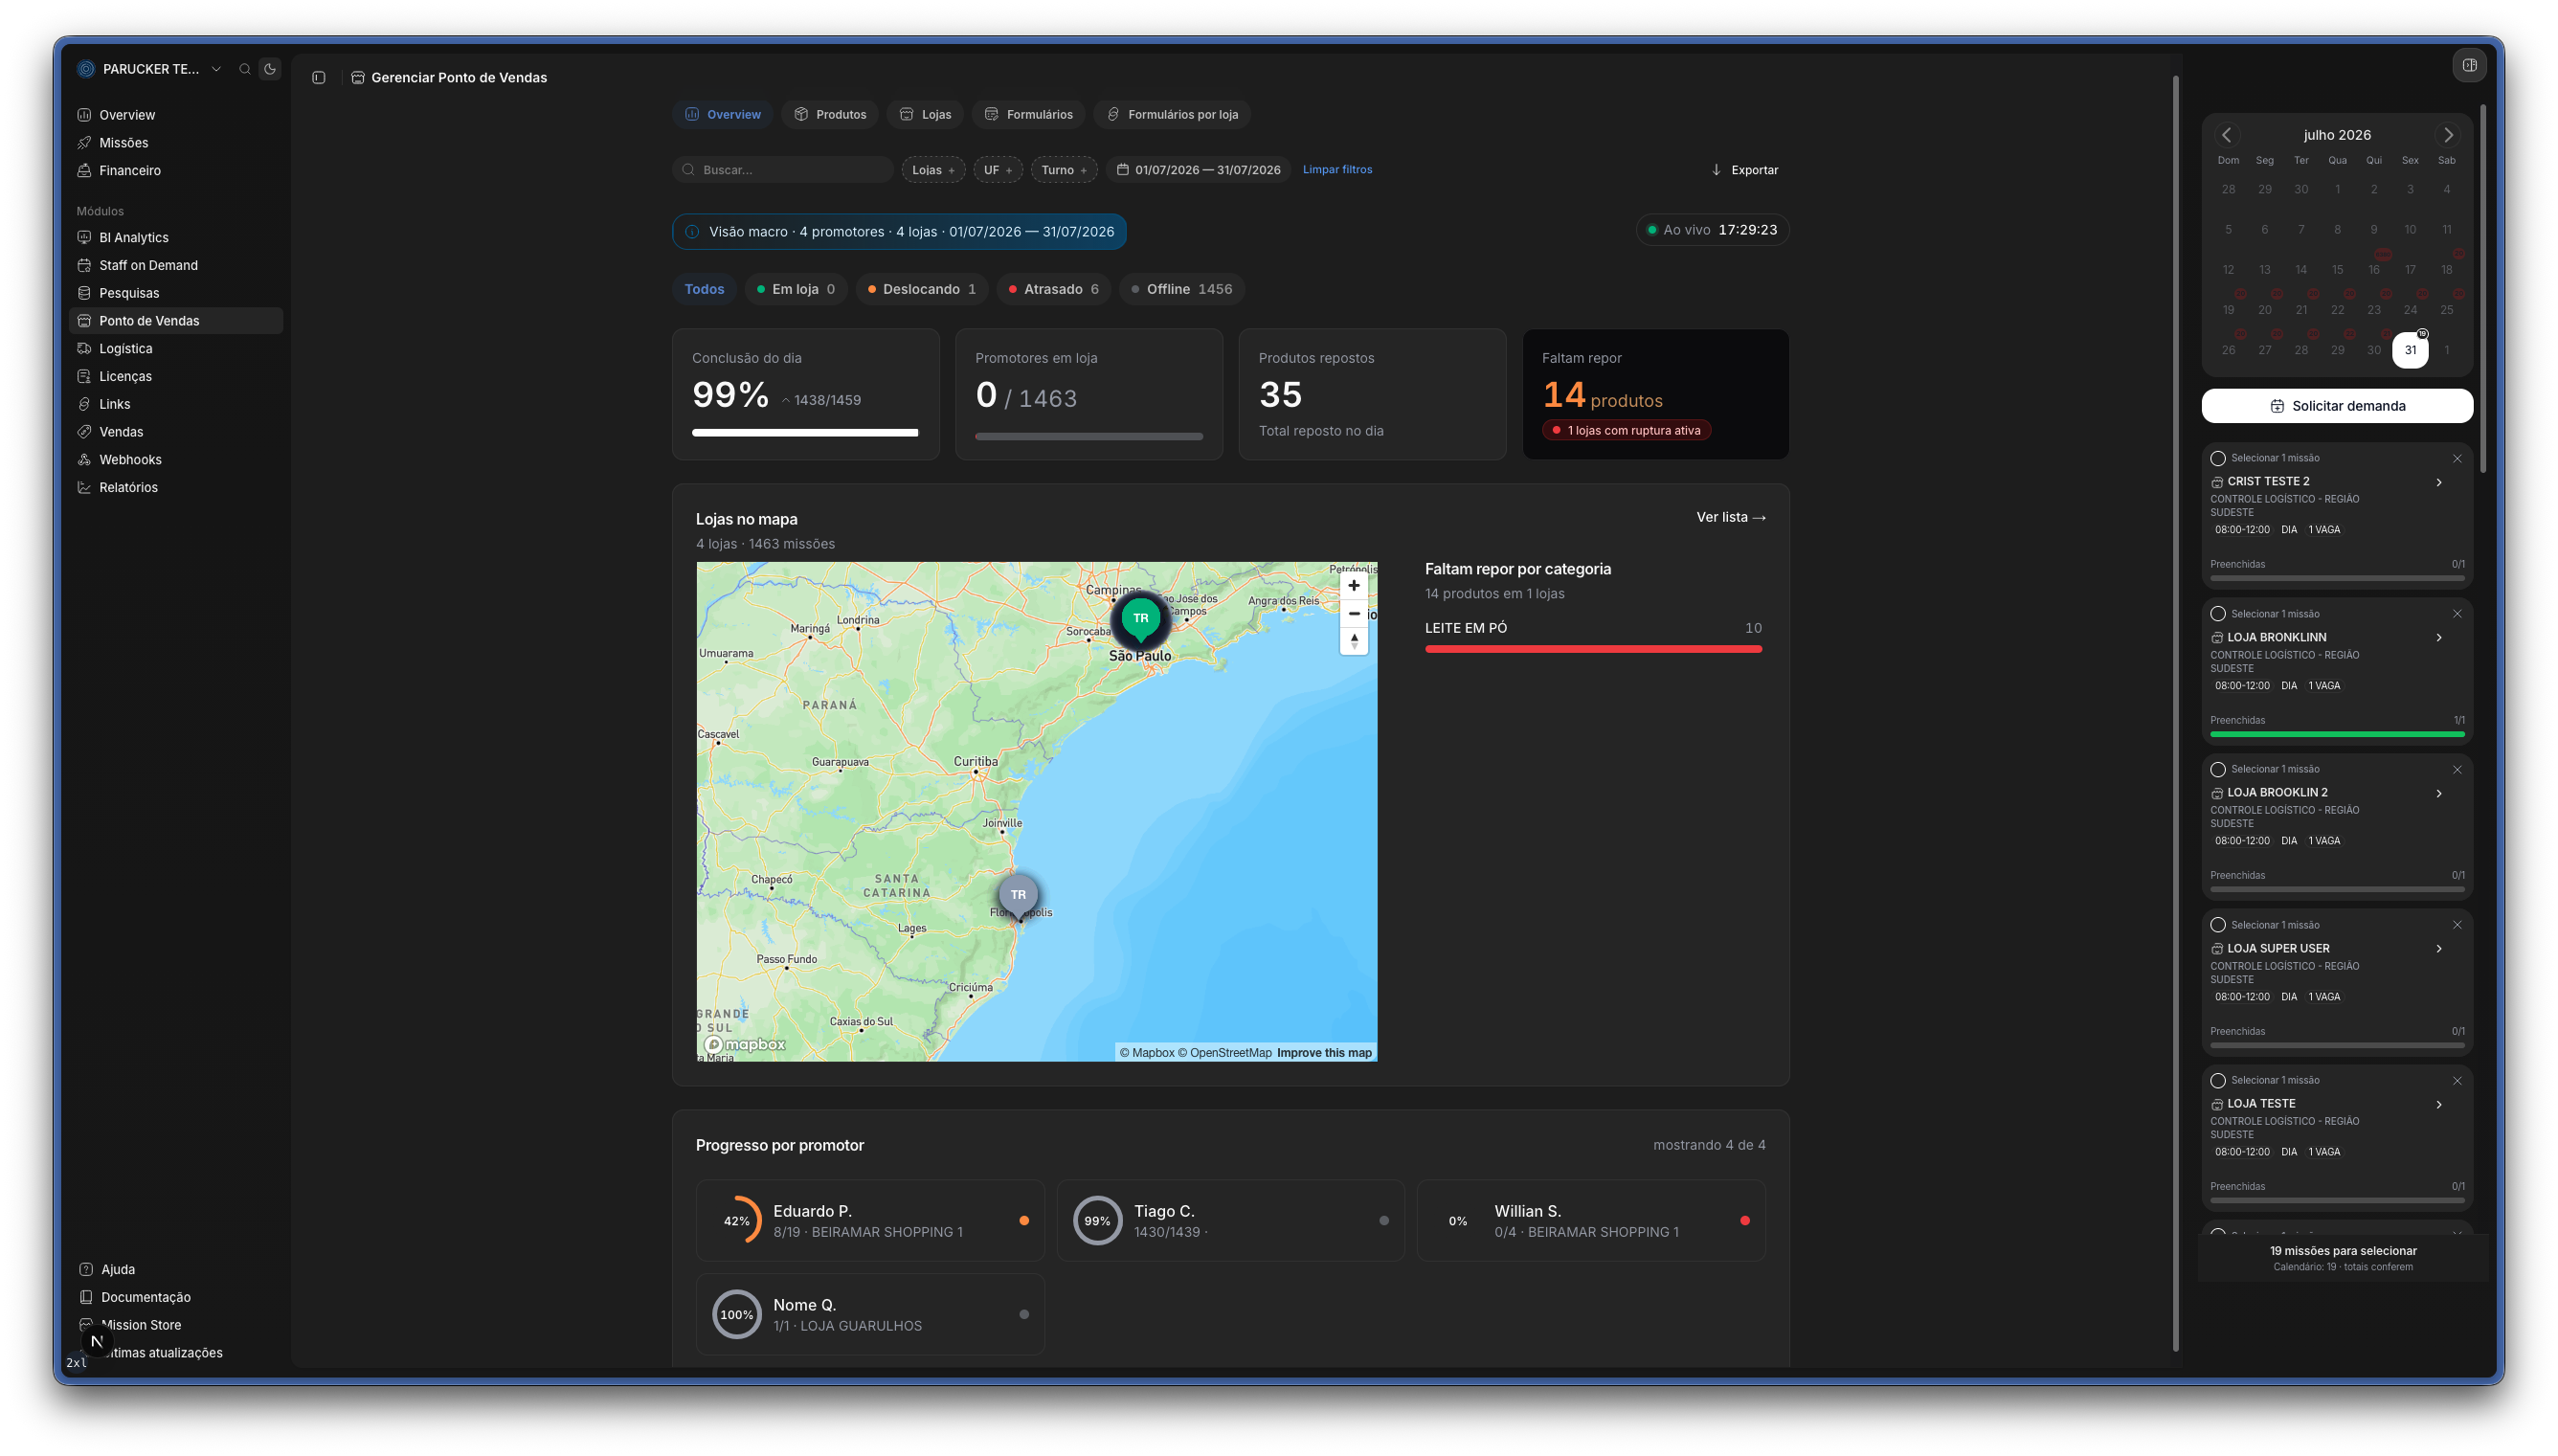The image size is (2558, 1456).
Task: Toggle the right panel layout icon
Action: tap(2469, 65)
